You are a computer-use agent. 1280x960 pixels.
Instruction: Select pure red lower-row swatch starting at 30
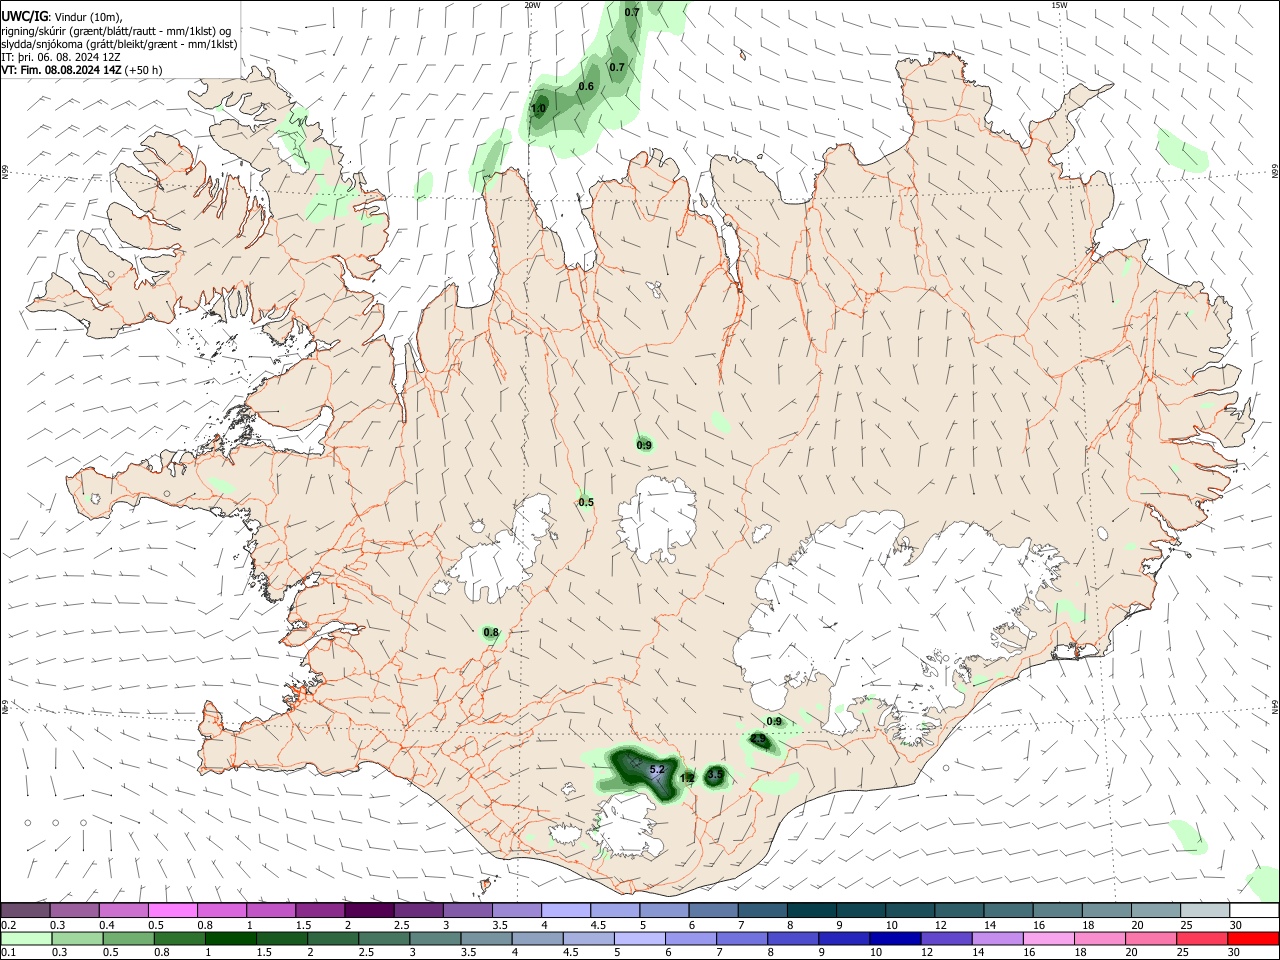click(x=1253, y=939)
